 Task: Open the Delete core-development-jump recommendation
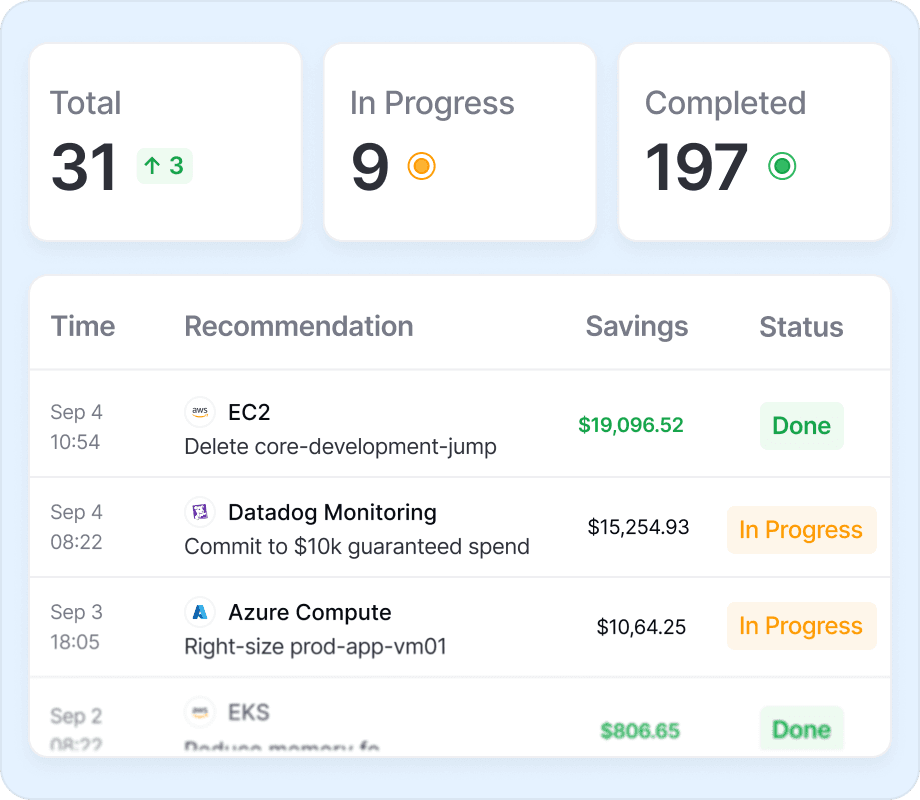pyautogui.click(x=340, y=446)
